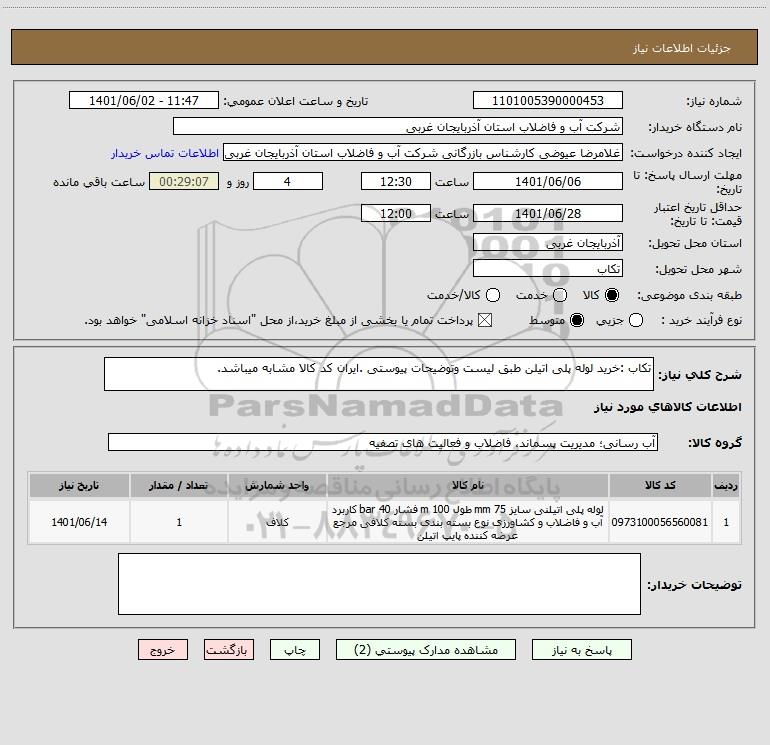Viewport: 770px width, 745px height.
Task: Click the نام کالا column header
Action: click(468, 485)
